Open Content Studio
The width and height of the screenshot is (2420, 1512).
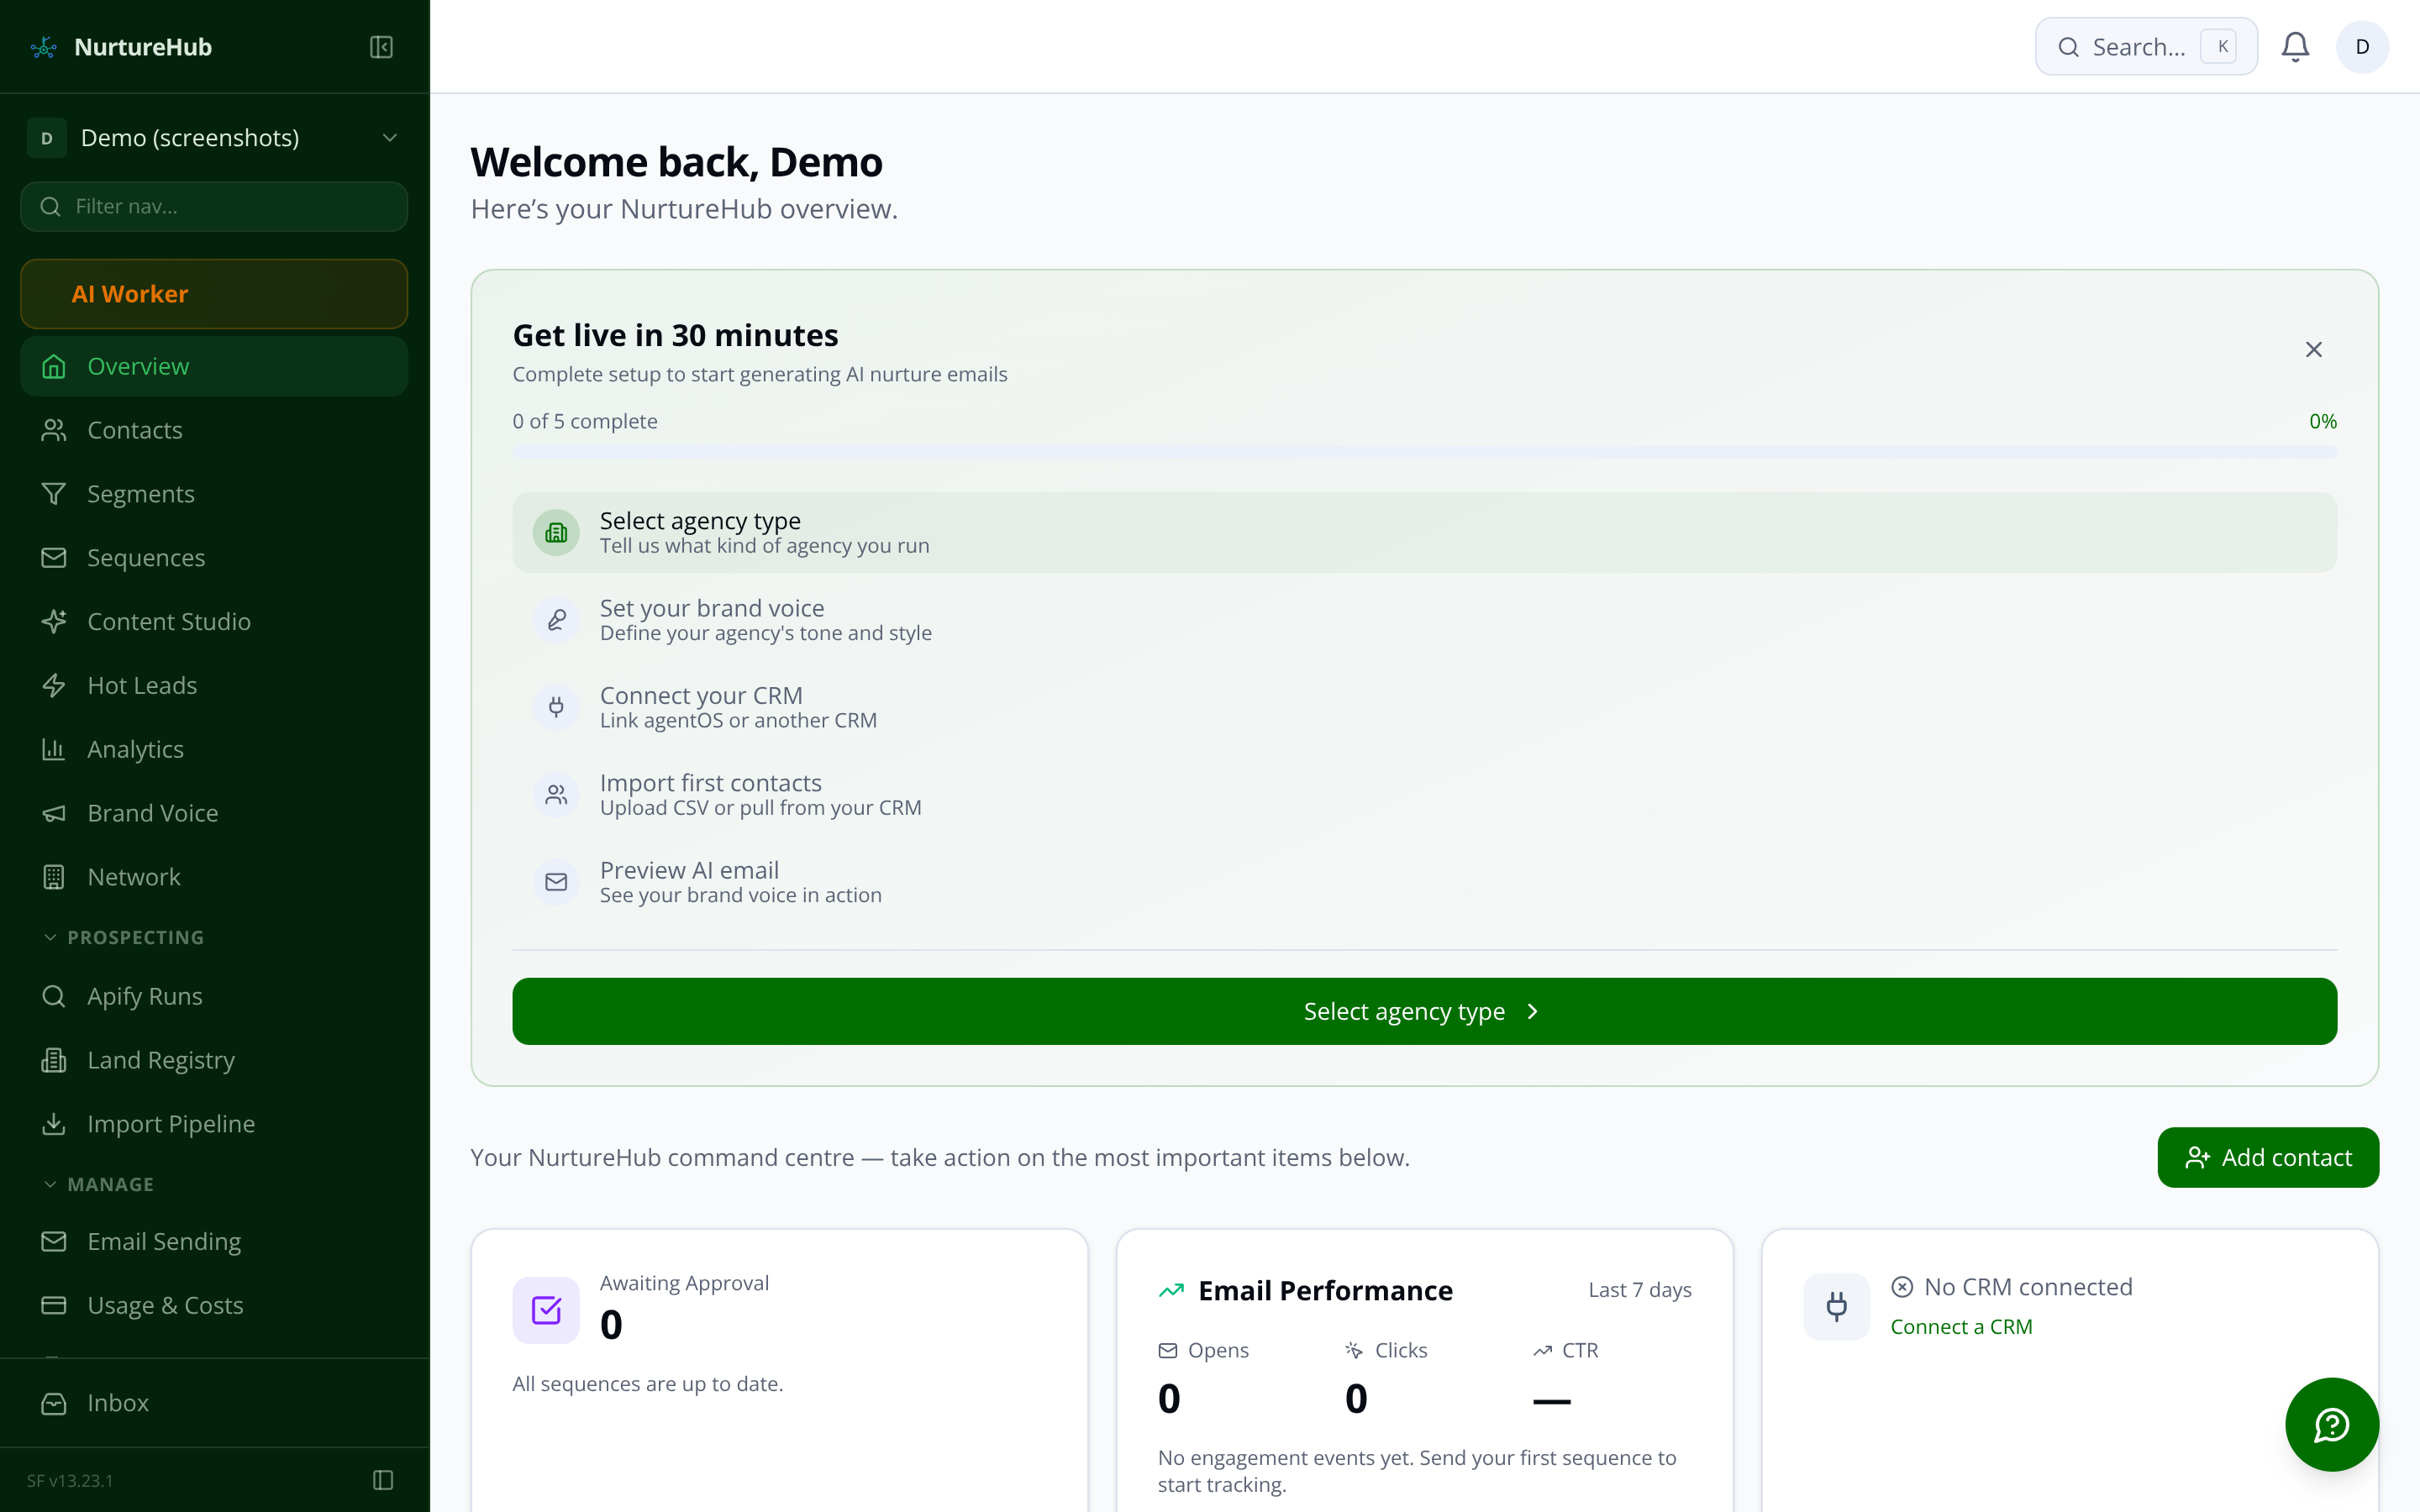point(214,622)
